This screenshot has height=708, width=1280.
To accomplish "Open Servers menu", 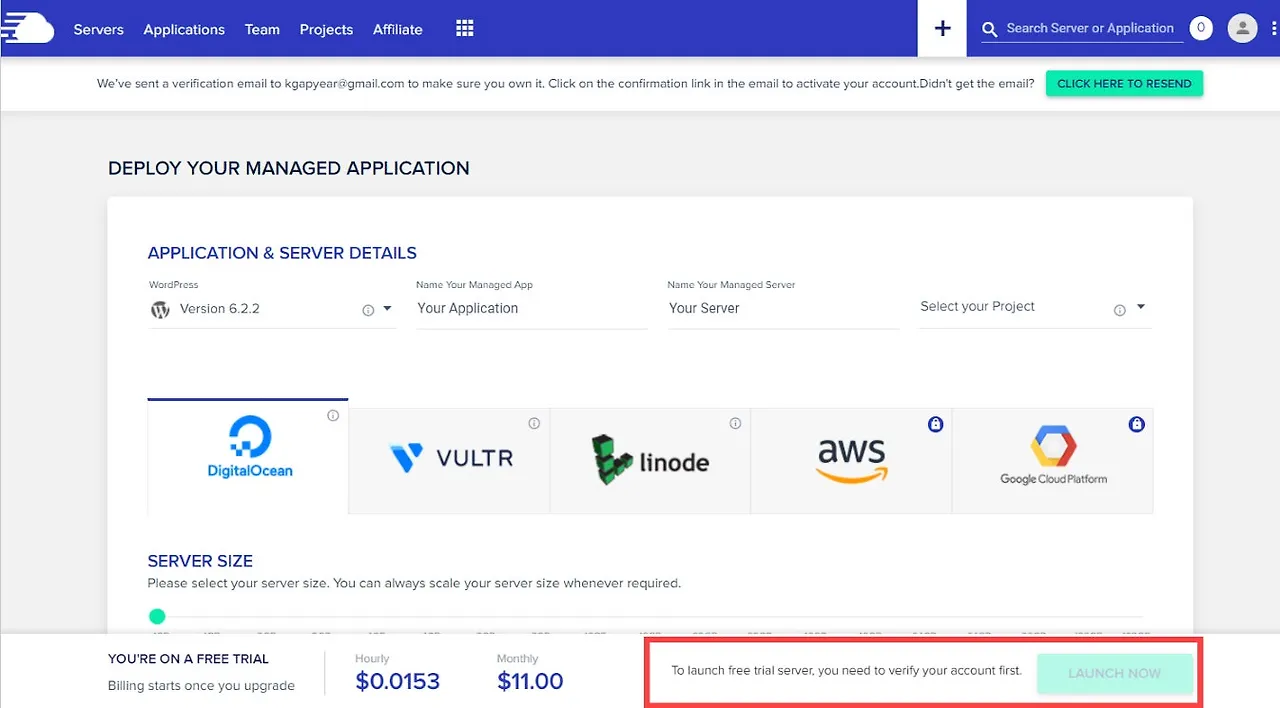I will 98,29.
